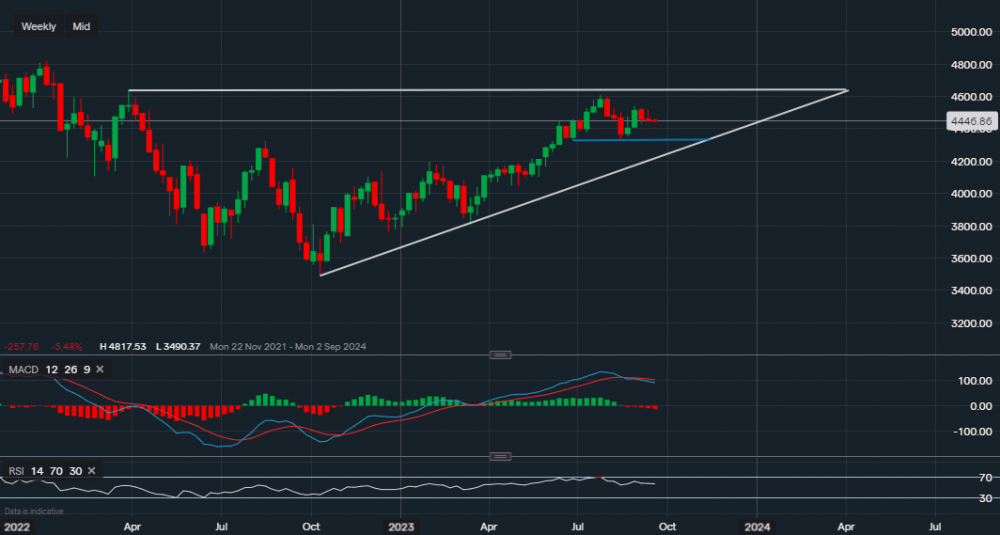1000x535 pixels.
Task: Select the current price tag 4446.86
Action: (x=969, y=121)
